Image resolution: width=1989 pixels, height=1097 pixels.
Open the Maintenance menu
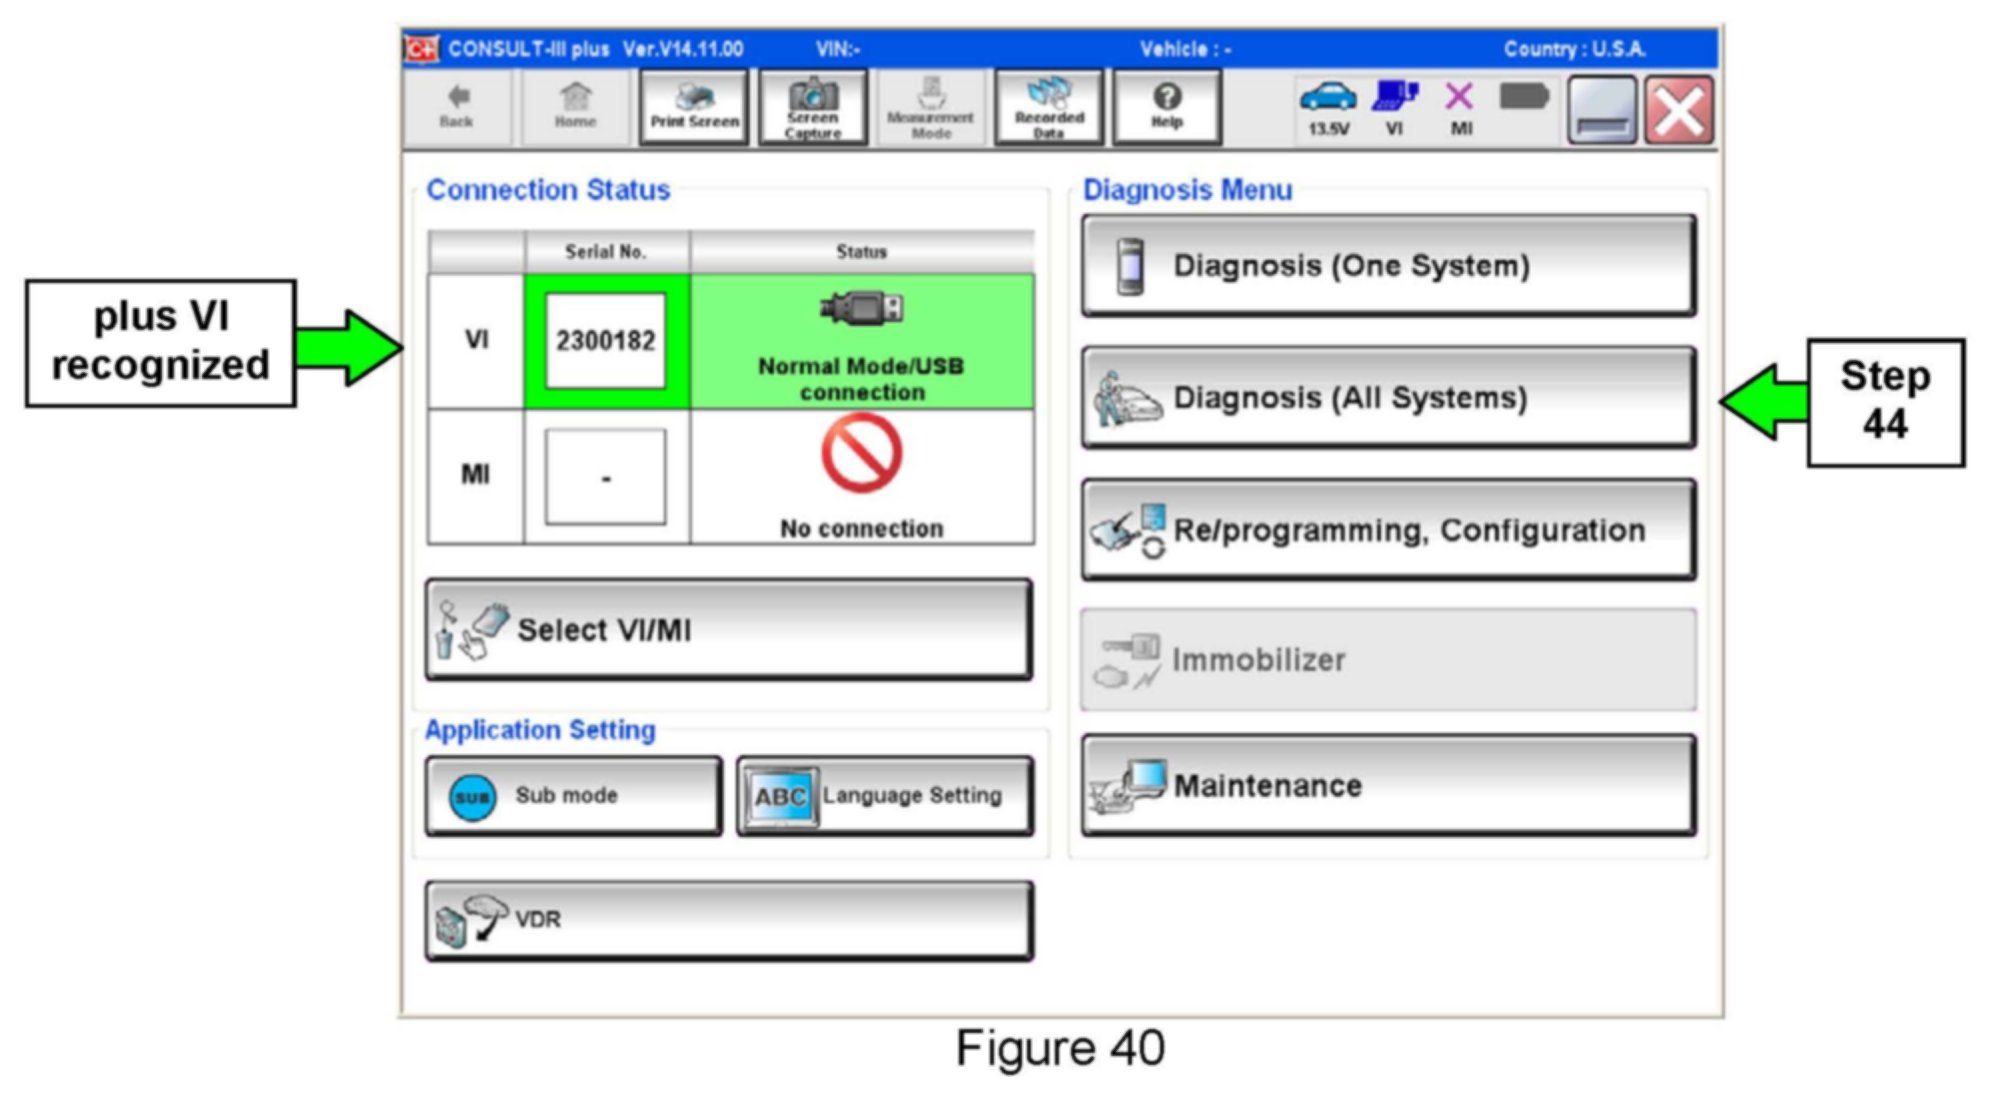[1388, 786]
